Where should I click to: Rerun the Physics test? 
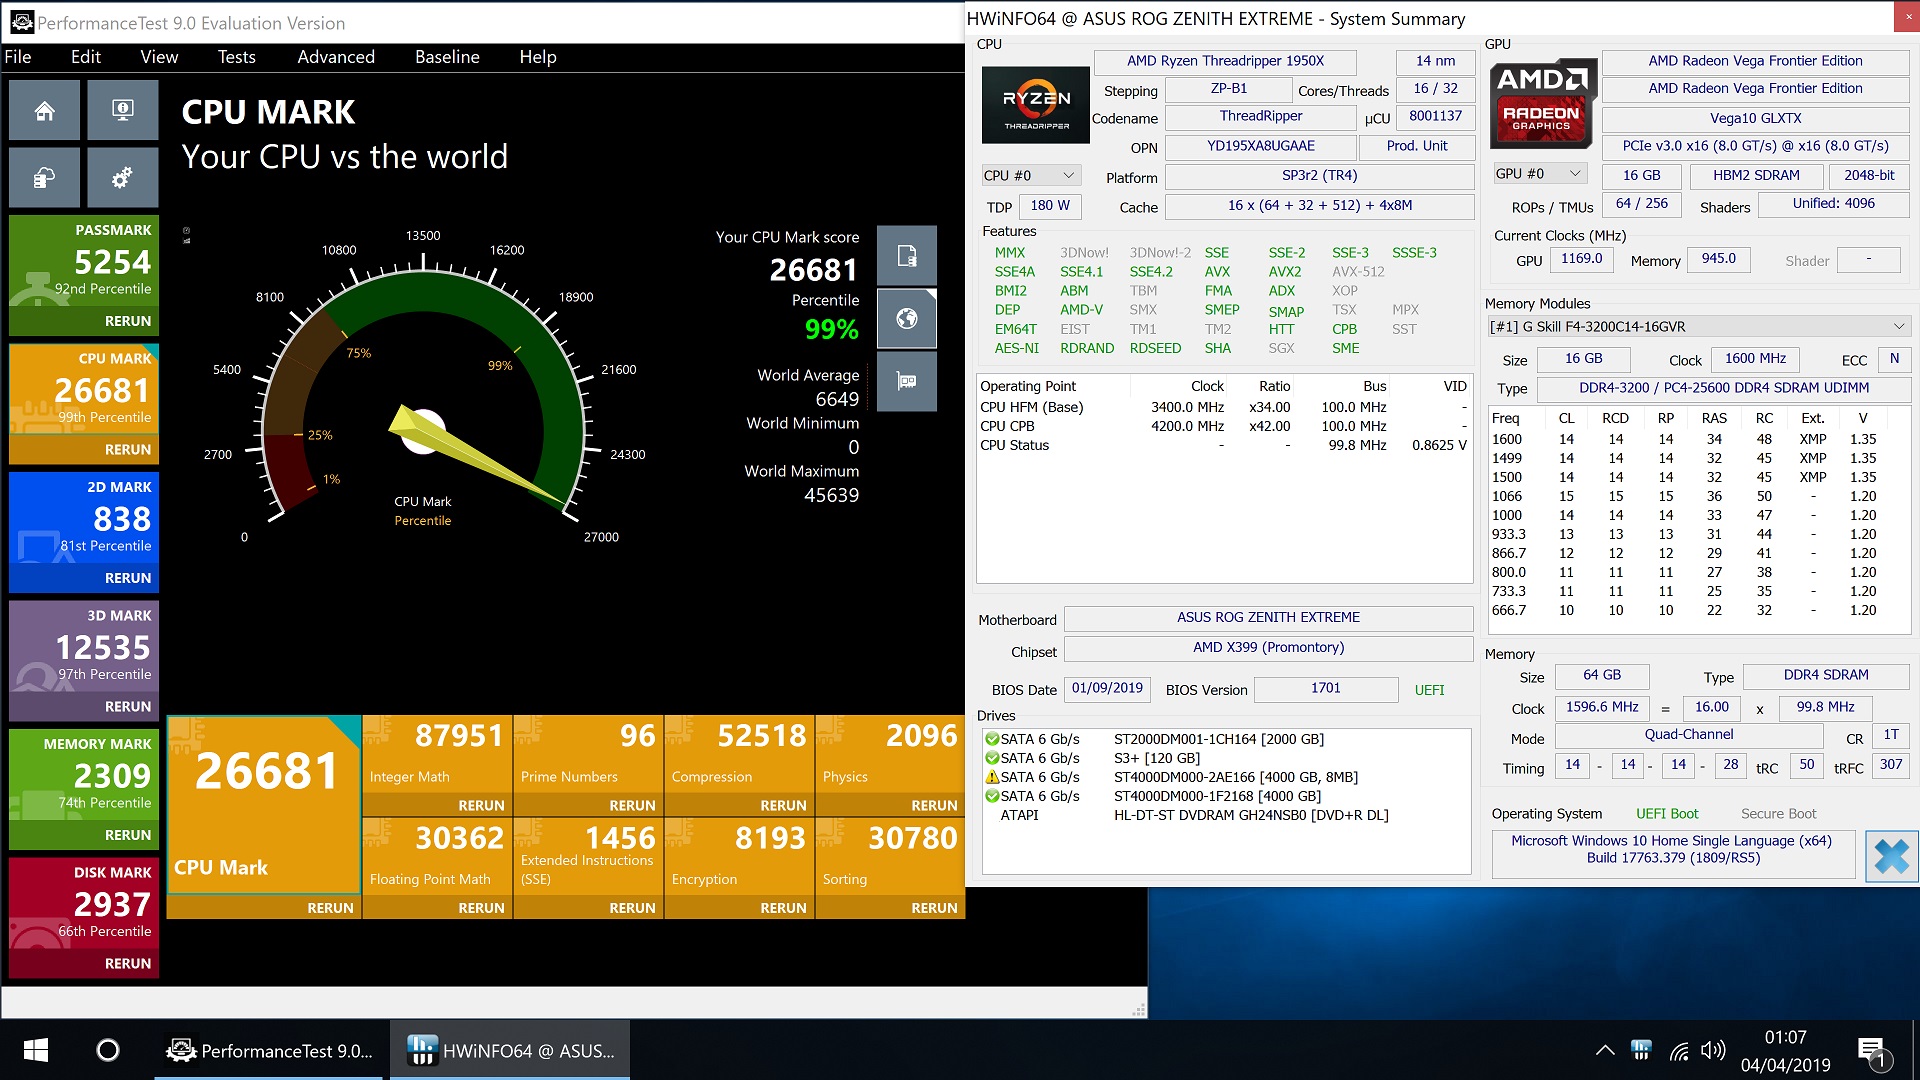pyautogui.click(x=934, y=805)
